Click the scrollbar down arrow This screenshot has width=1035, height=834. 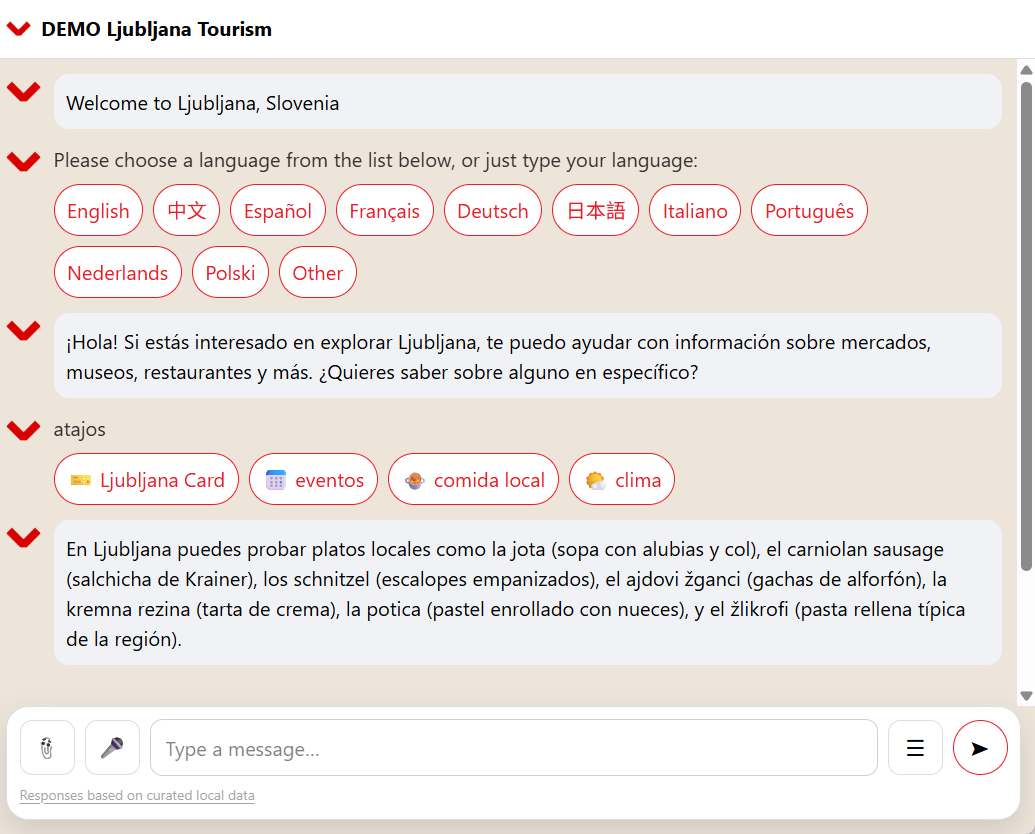click(x=1025, y=695)
